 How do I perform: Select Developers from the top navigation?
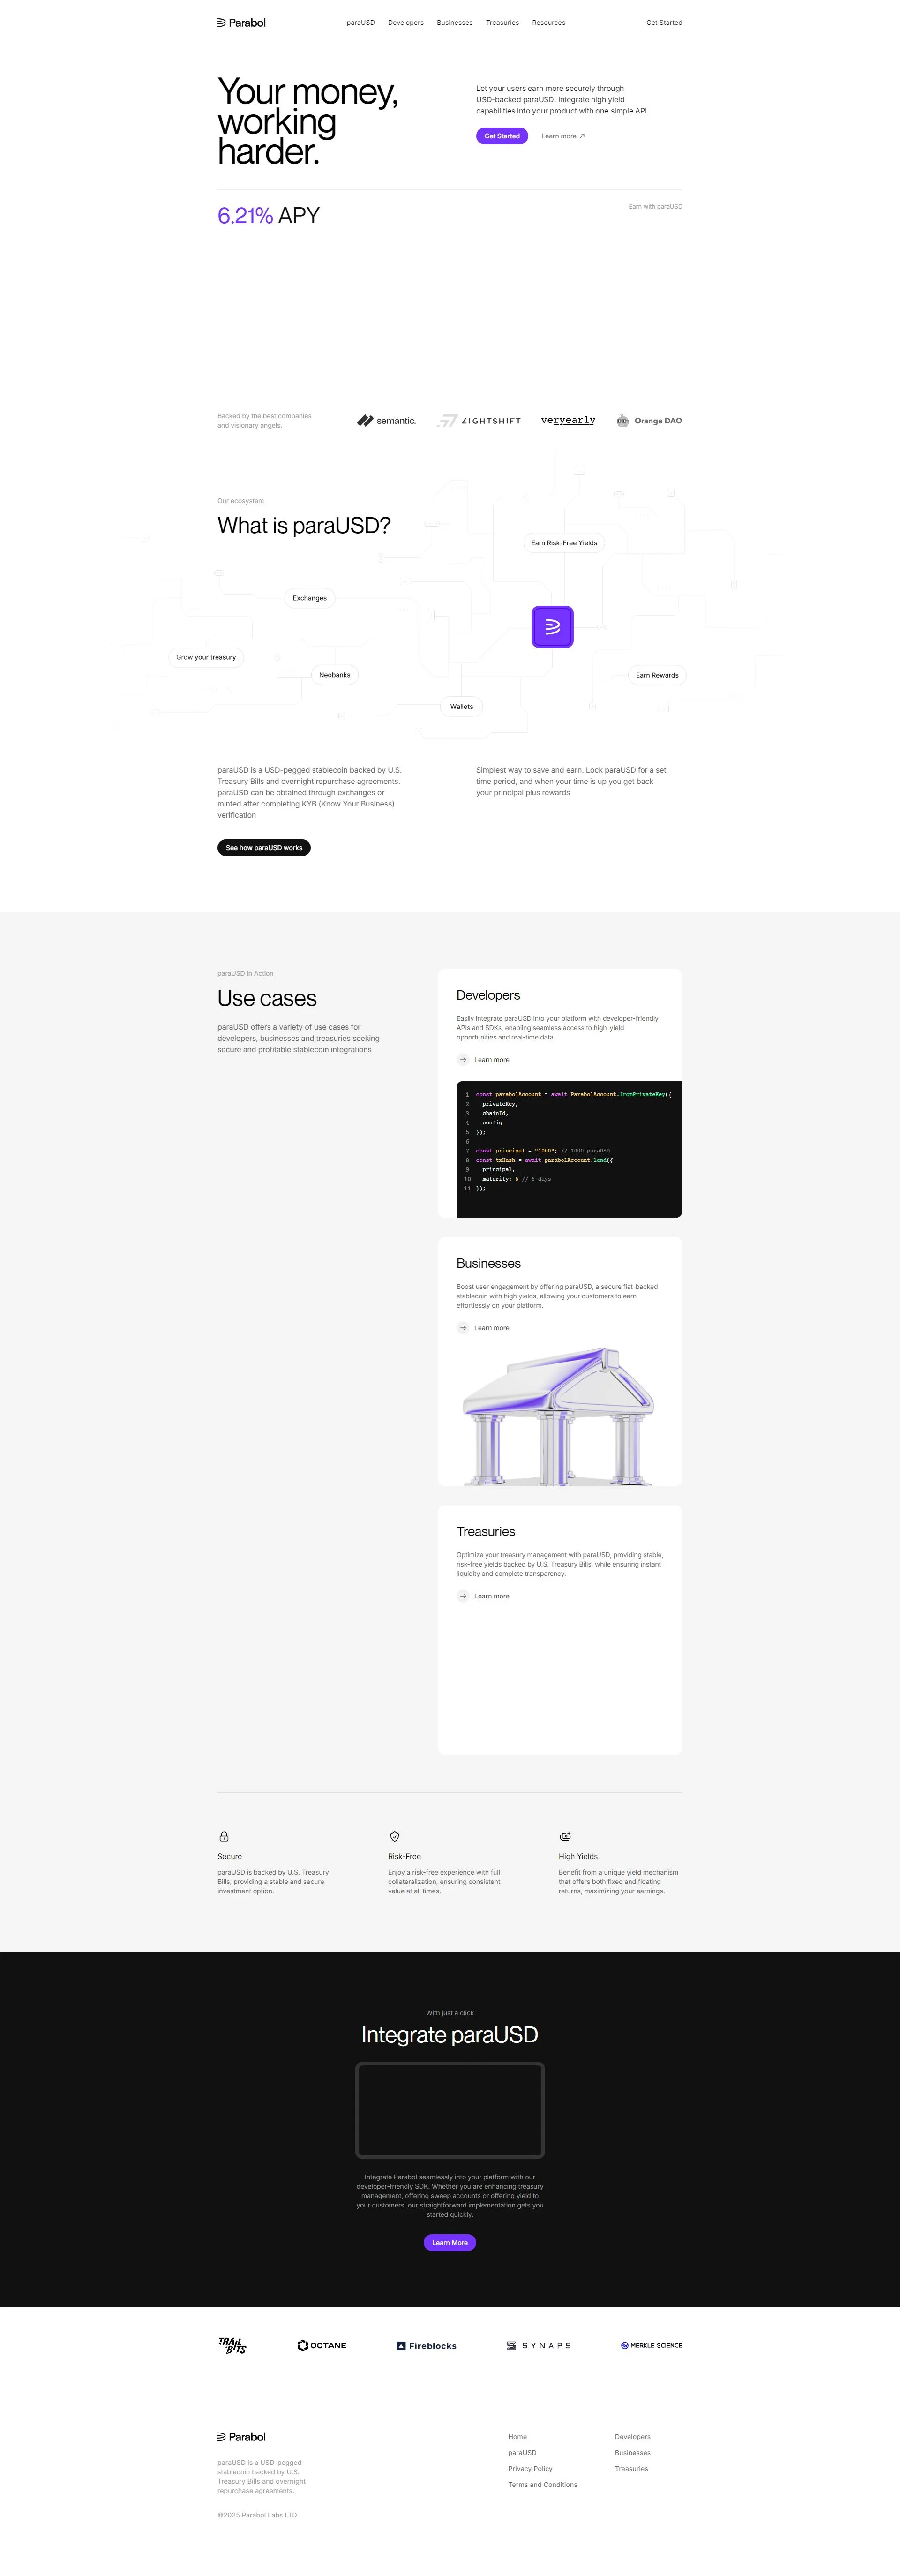click(405, 22)
